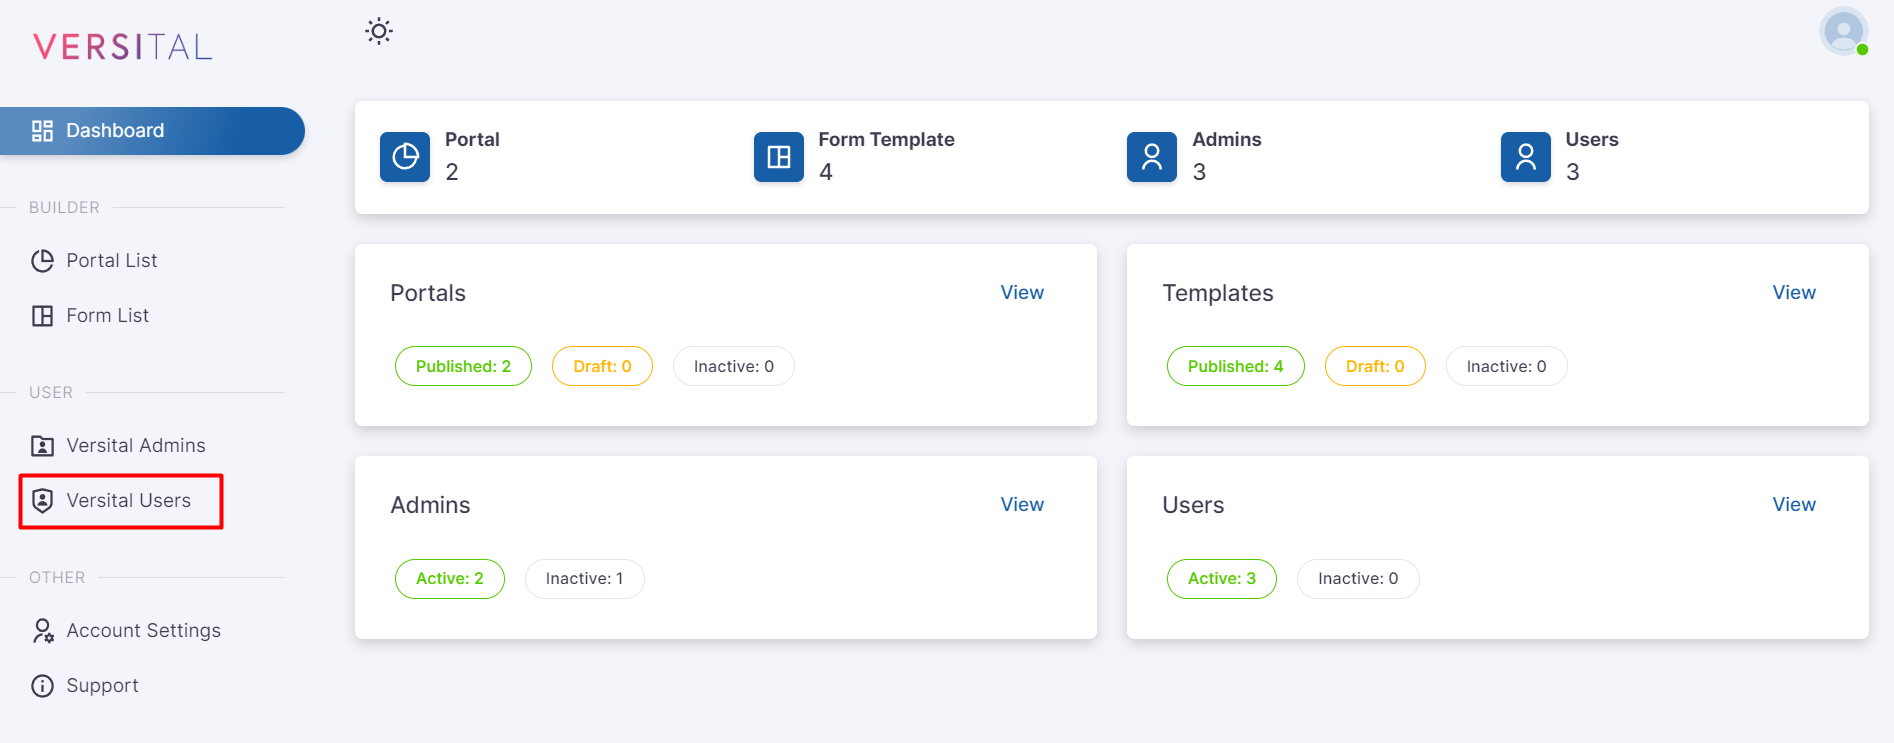The width and height of the screenshot is (1894, 743).
Task: Click the Portal pie chart stat icon
Action: [405, 157]
